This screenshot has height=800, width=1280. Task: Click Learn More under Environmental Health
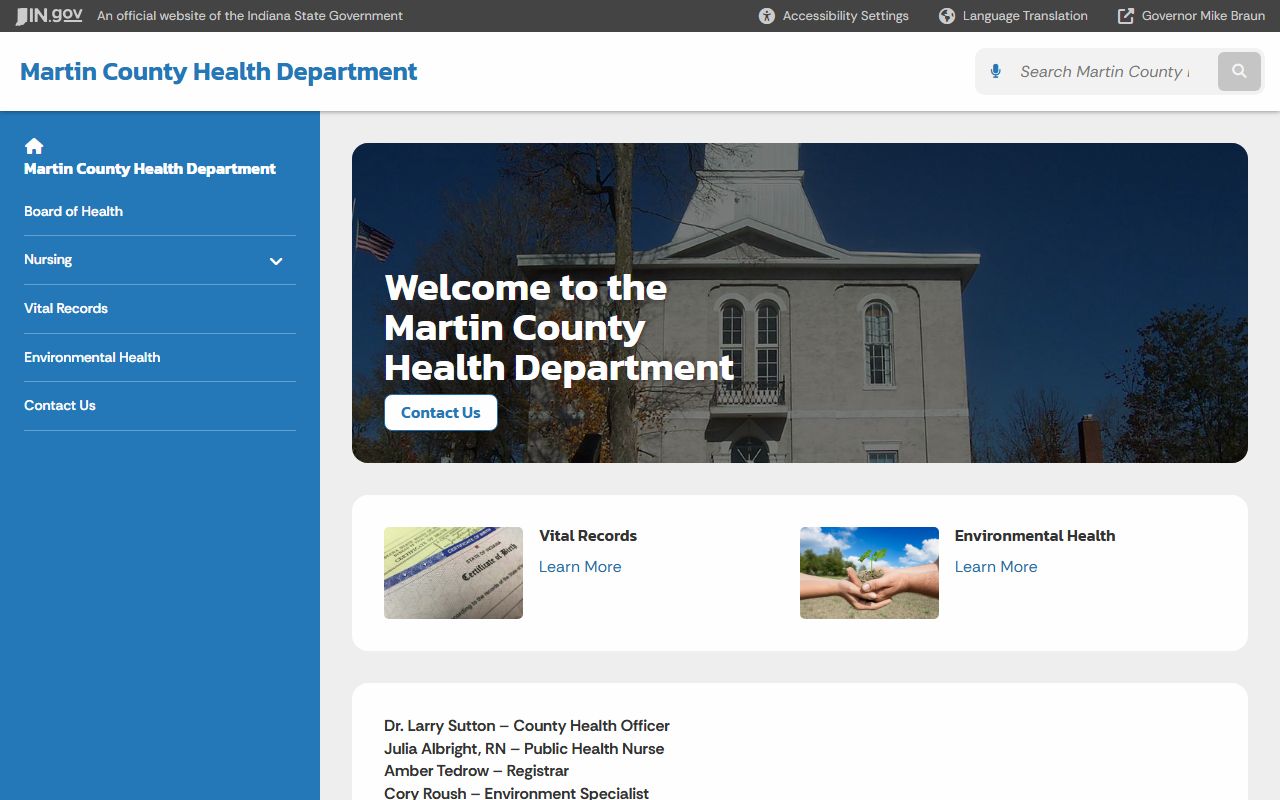tap(996, 567)
